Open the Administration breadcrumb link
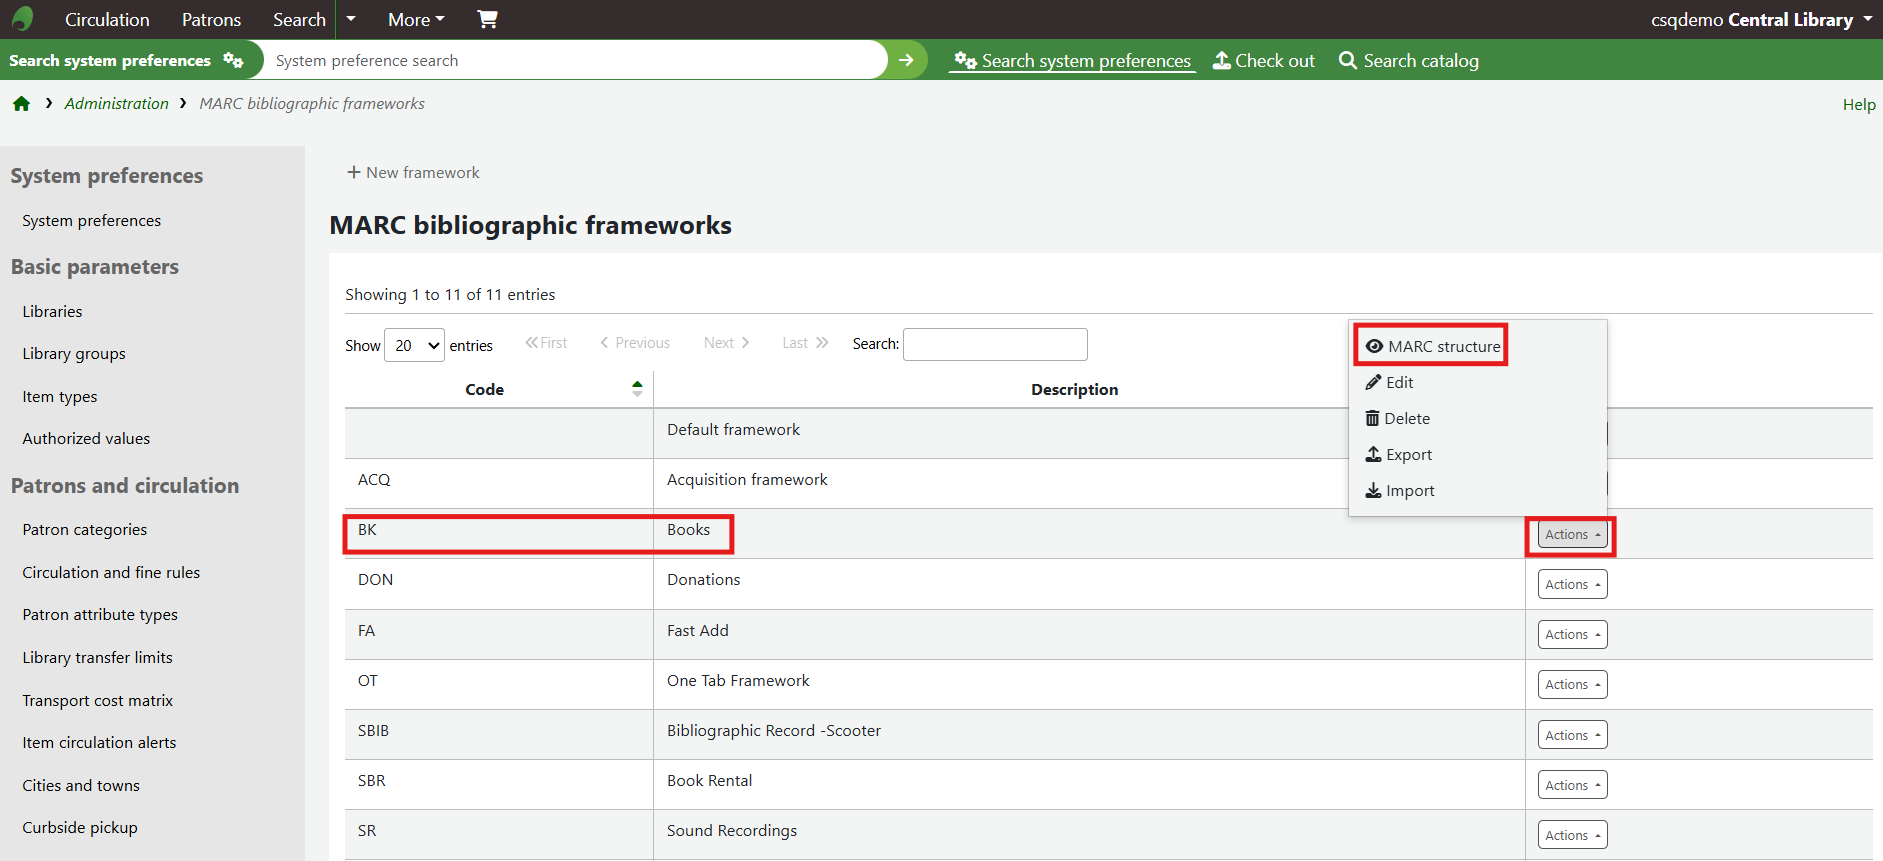 (x=116, y=104)
